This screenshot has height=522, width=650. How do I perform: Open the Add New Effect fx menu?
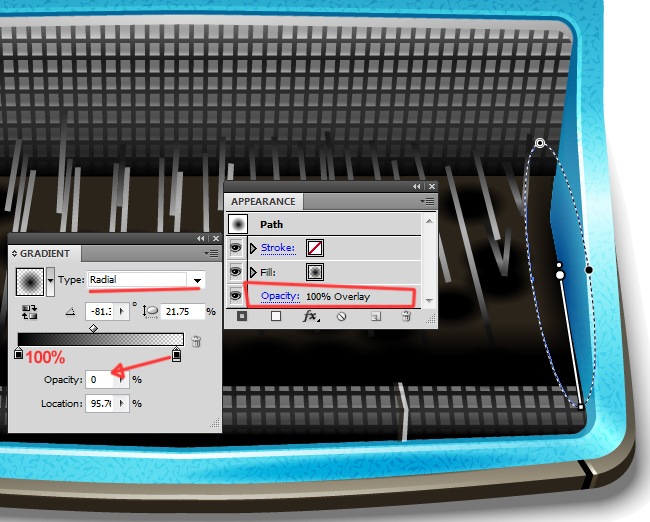point(310,316)
